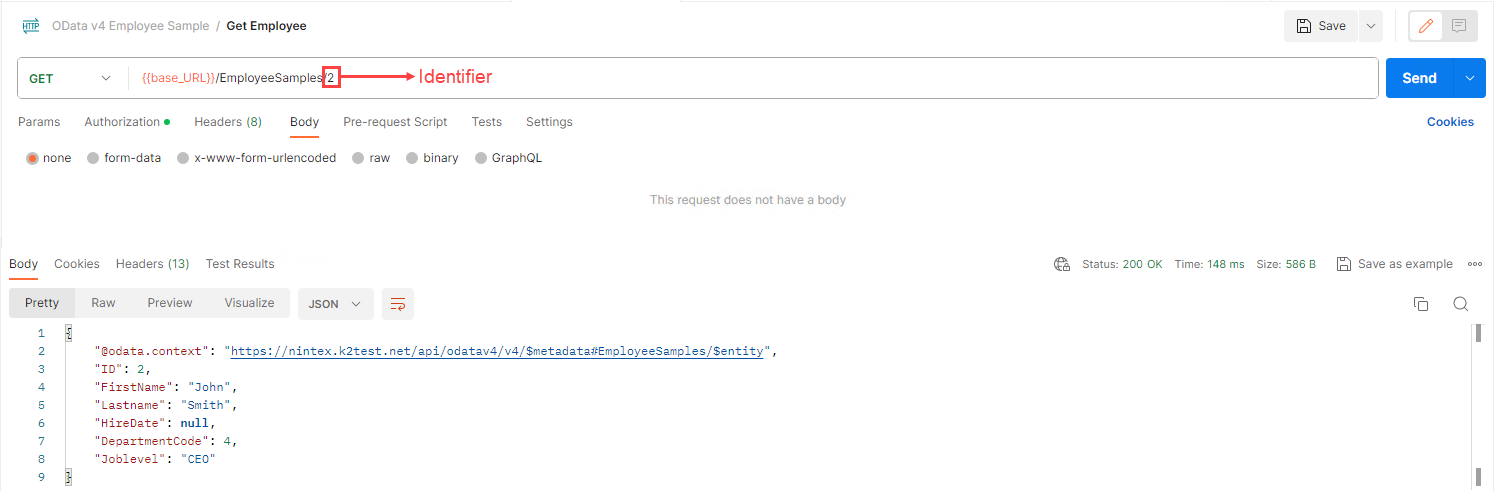
Task: Open the comments icon
Action: [x=1459, y=26]
